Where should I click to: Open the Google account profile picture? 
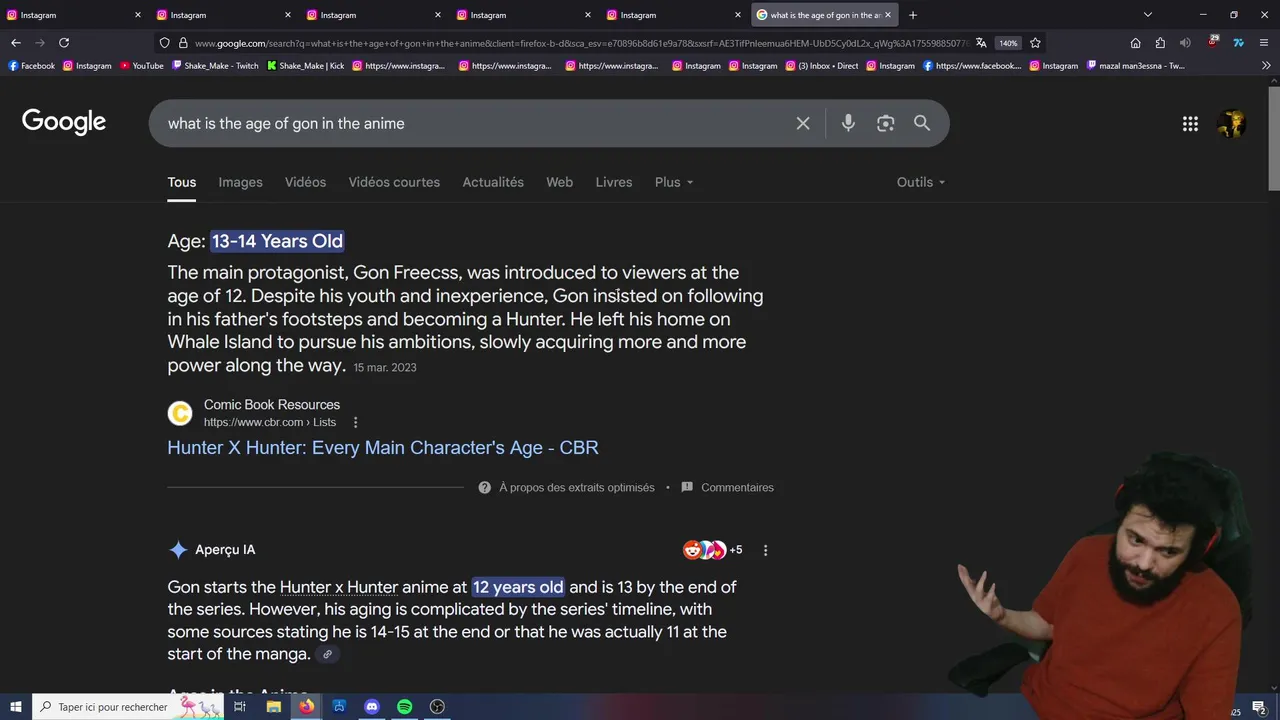click(1231, 124)
